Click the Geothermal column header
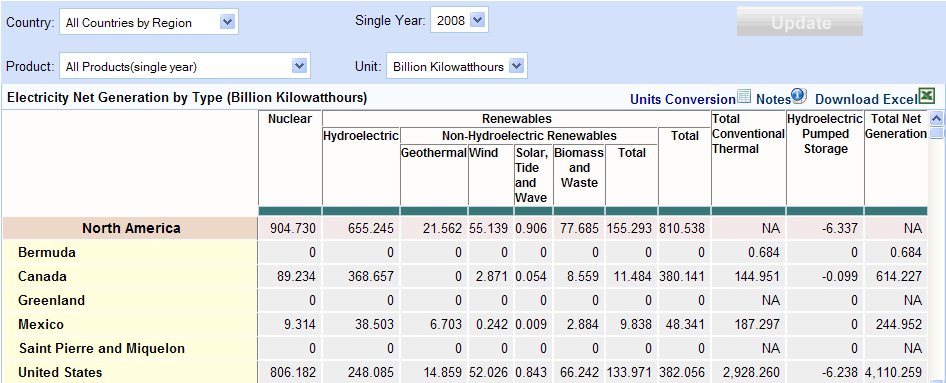 point(434,153)
